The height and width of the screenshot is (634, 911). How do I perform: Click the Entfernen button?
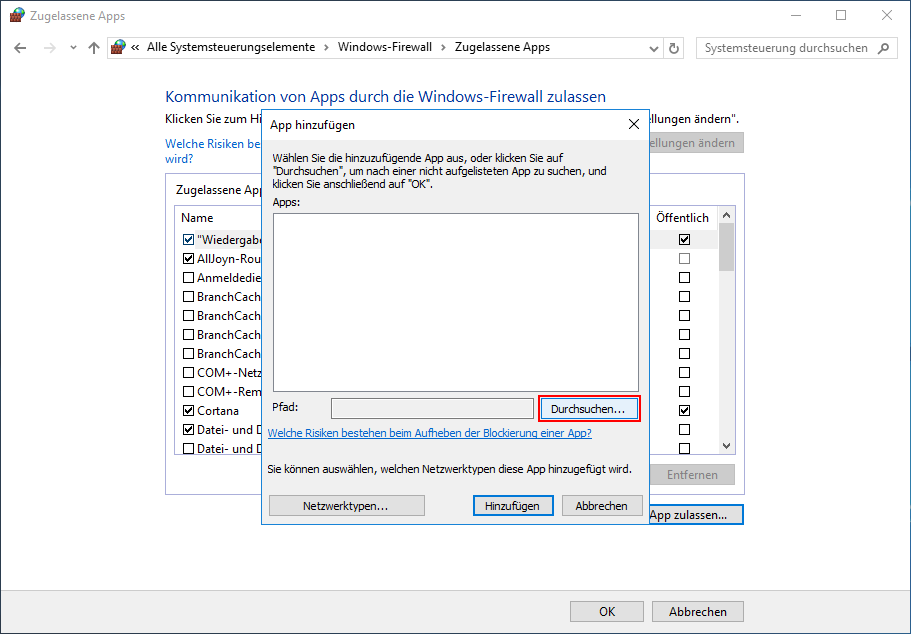pos(692,475)
